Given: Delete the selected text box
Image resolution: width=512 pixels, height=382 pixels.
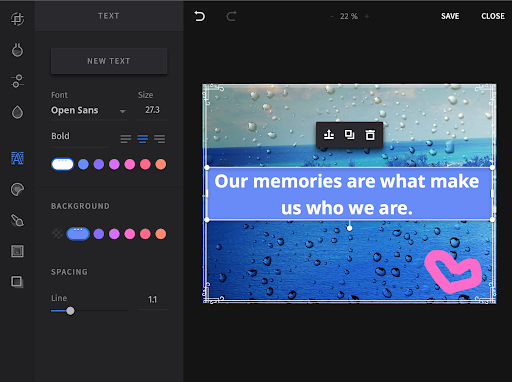Looking at the screenshot, I should click(x=370, y=135).
